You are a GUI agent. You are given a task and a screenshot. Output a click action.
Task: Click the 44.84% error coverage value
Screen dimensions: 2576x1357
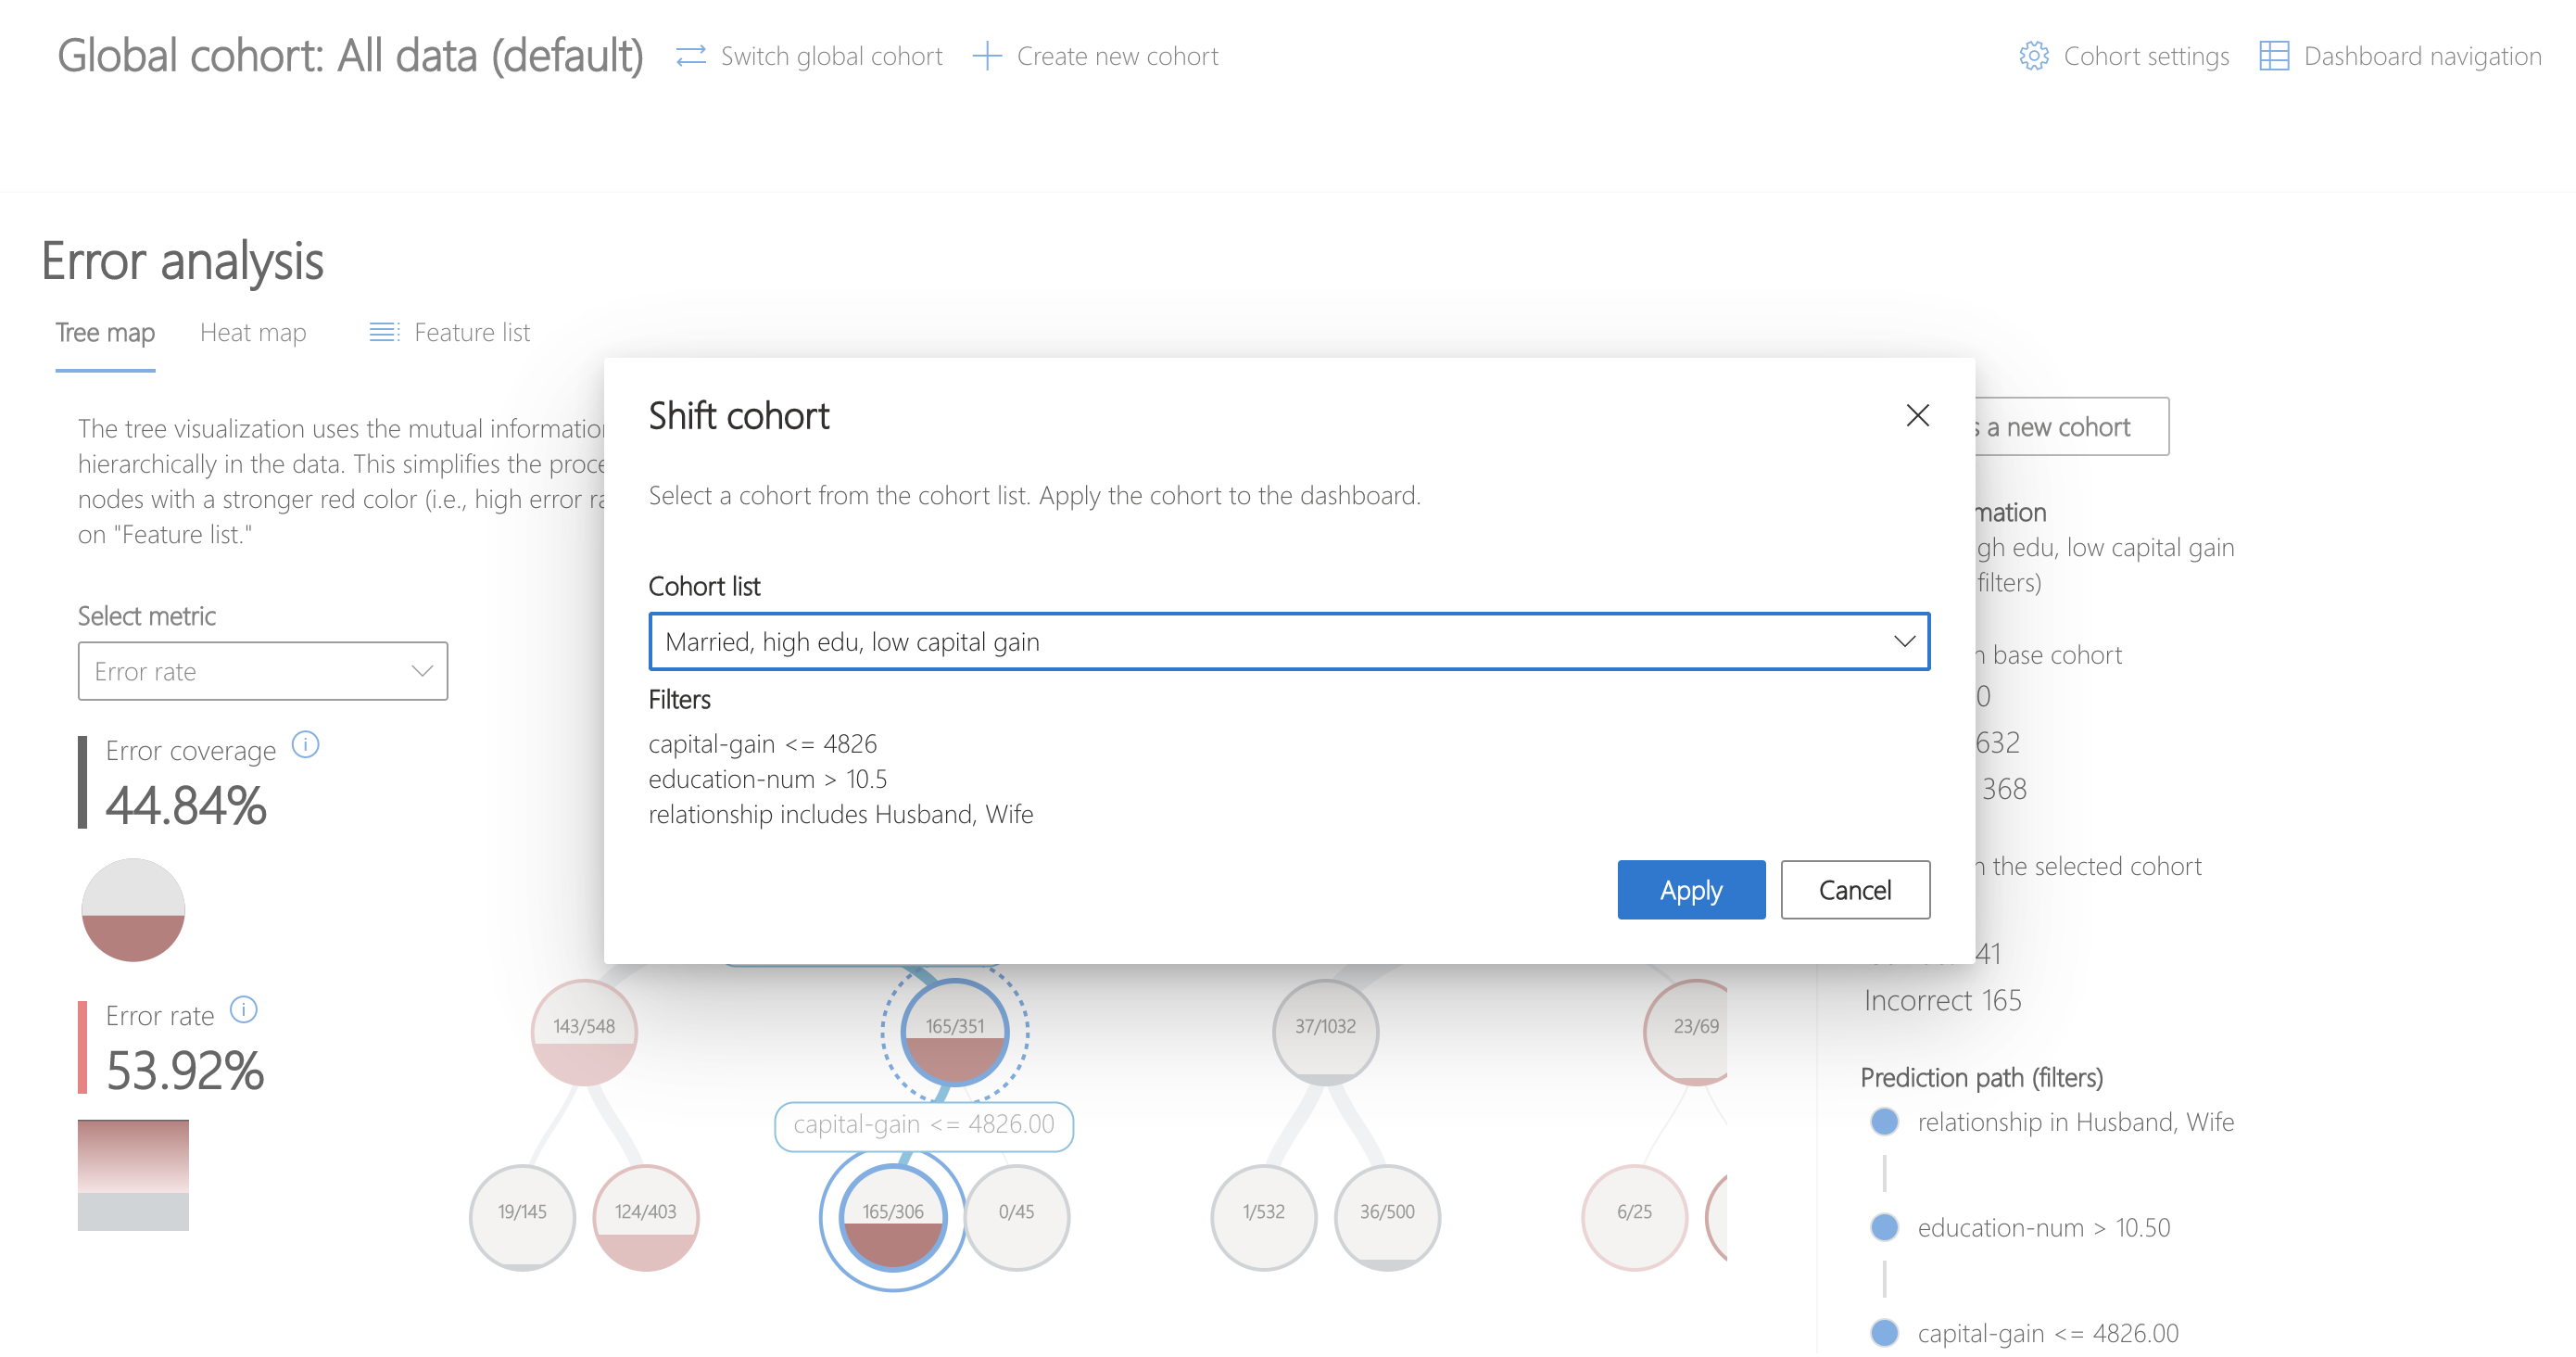tap(186, 805)
